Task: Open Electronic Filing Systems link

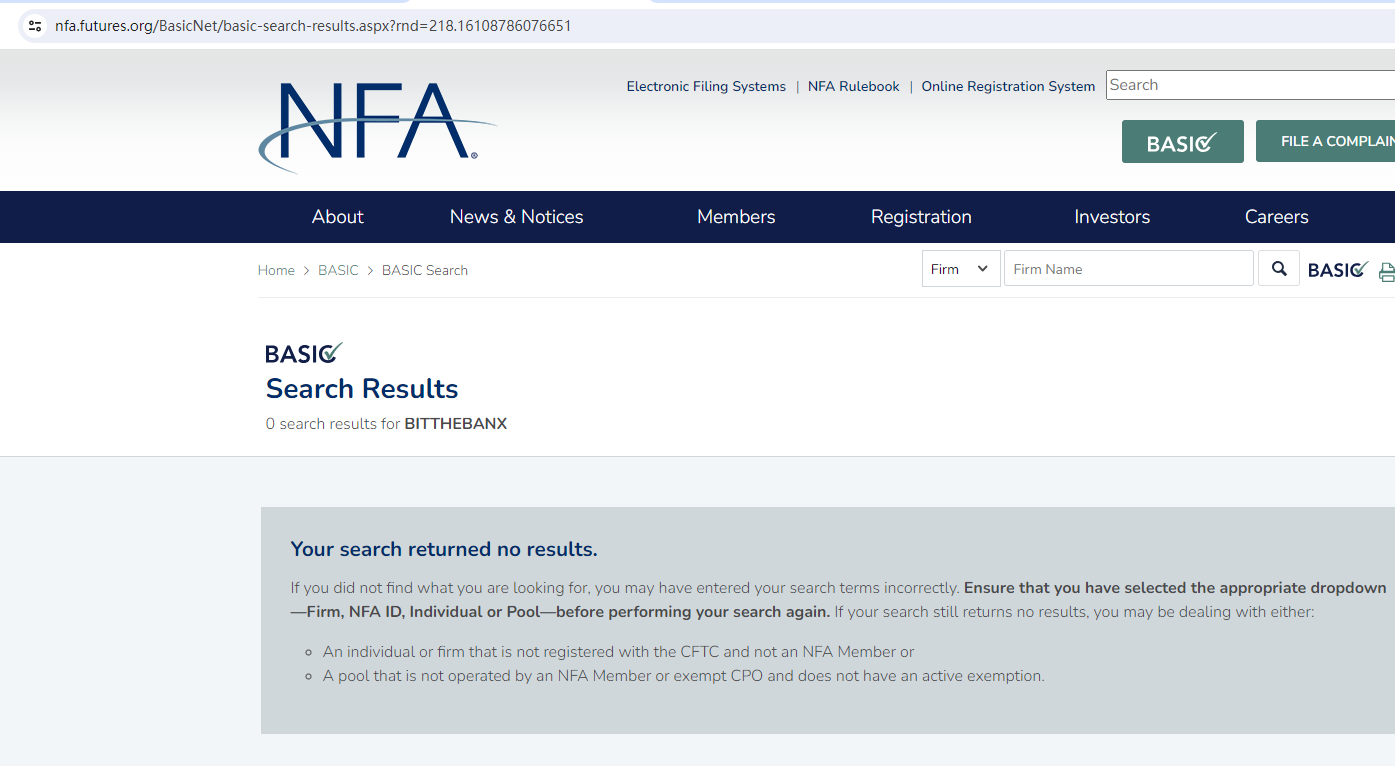Action: coord(706,87)
